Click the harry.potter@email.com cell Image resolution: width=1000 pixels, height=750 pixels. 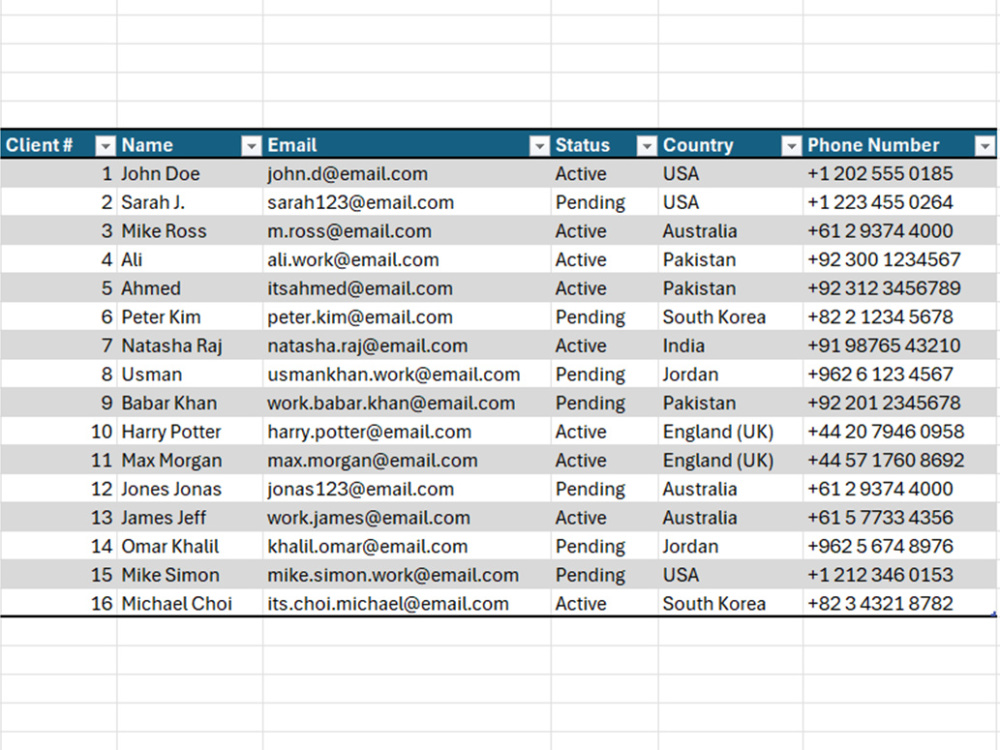tap(407, 432)
